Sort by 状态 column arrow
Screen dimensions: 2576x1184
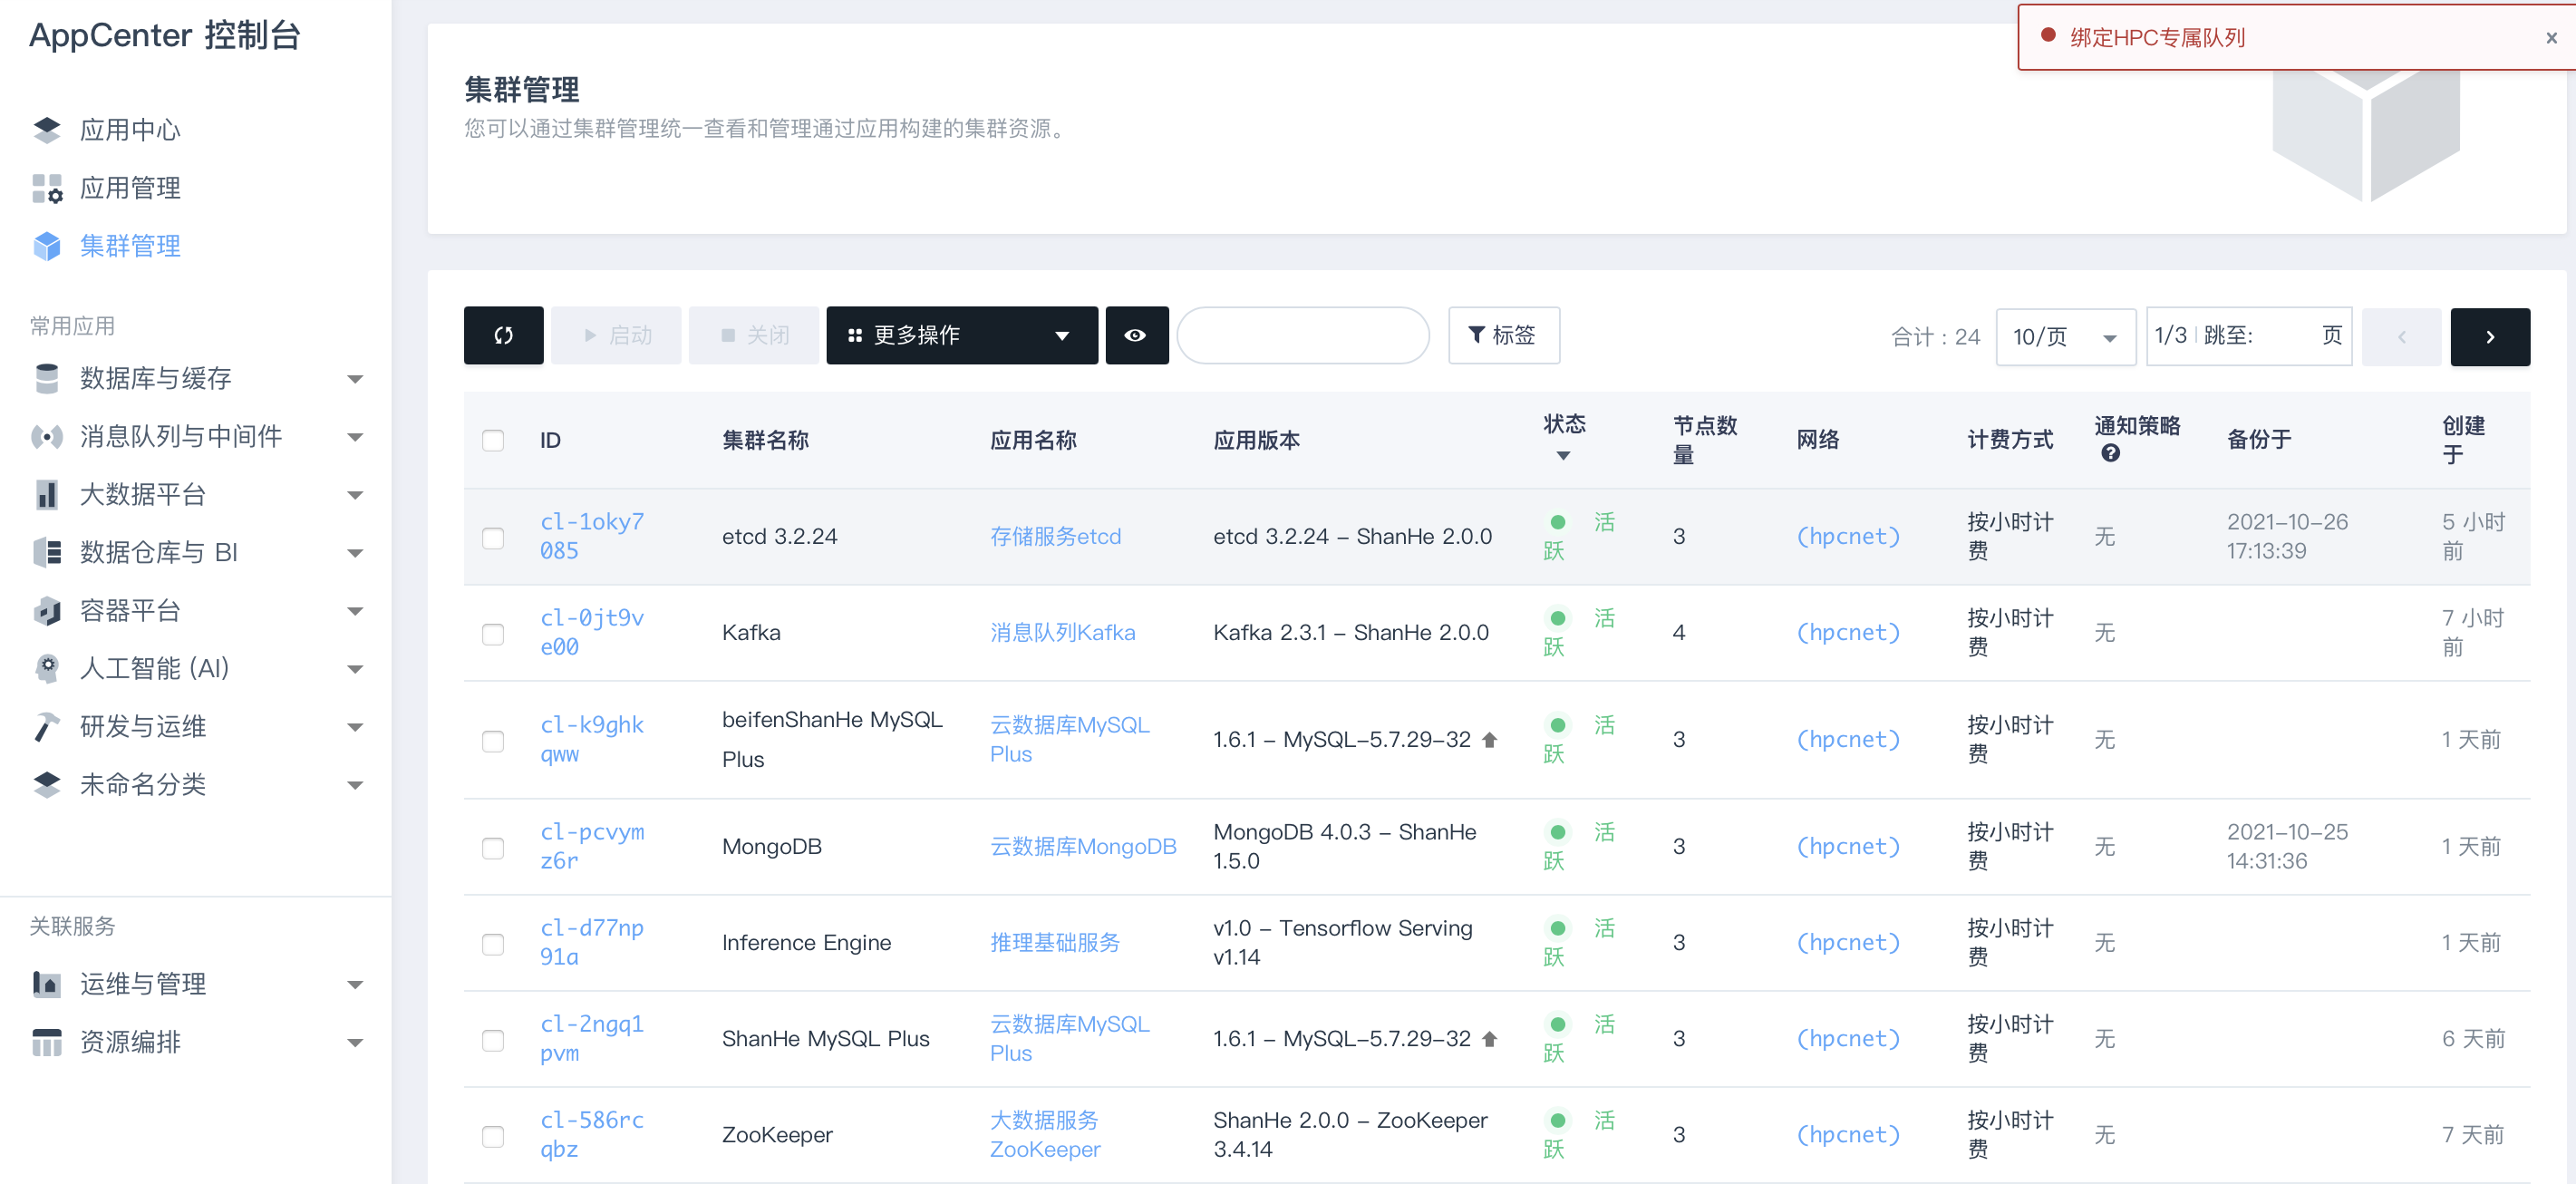[x=1563, y=456]
